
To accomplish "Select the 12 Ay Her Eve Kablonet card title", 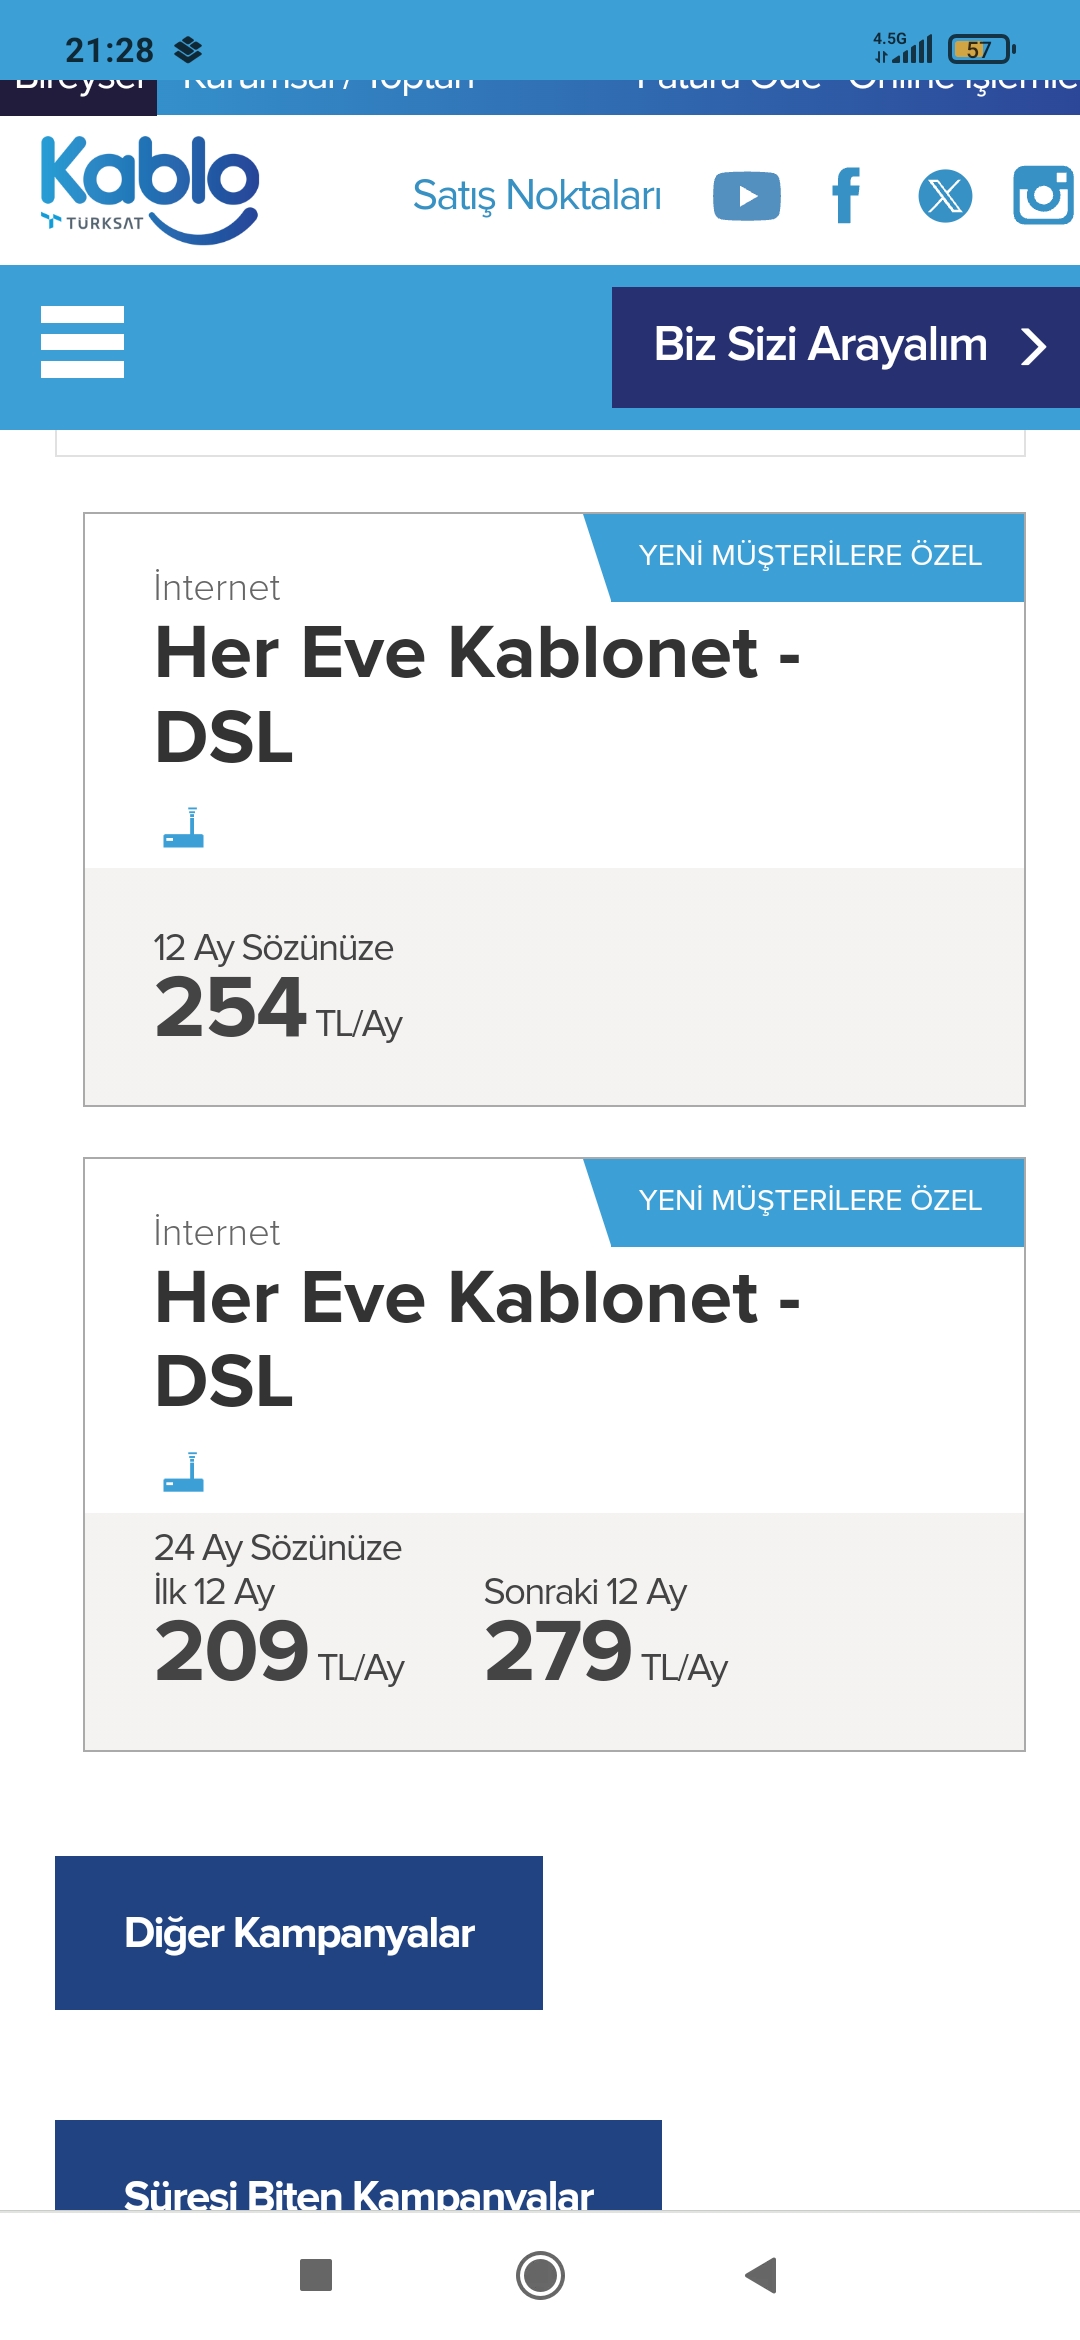I will click(x=478, y=694).
